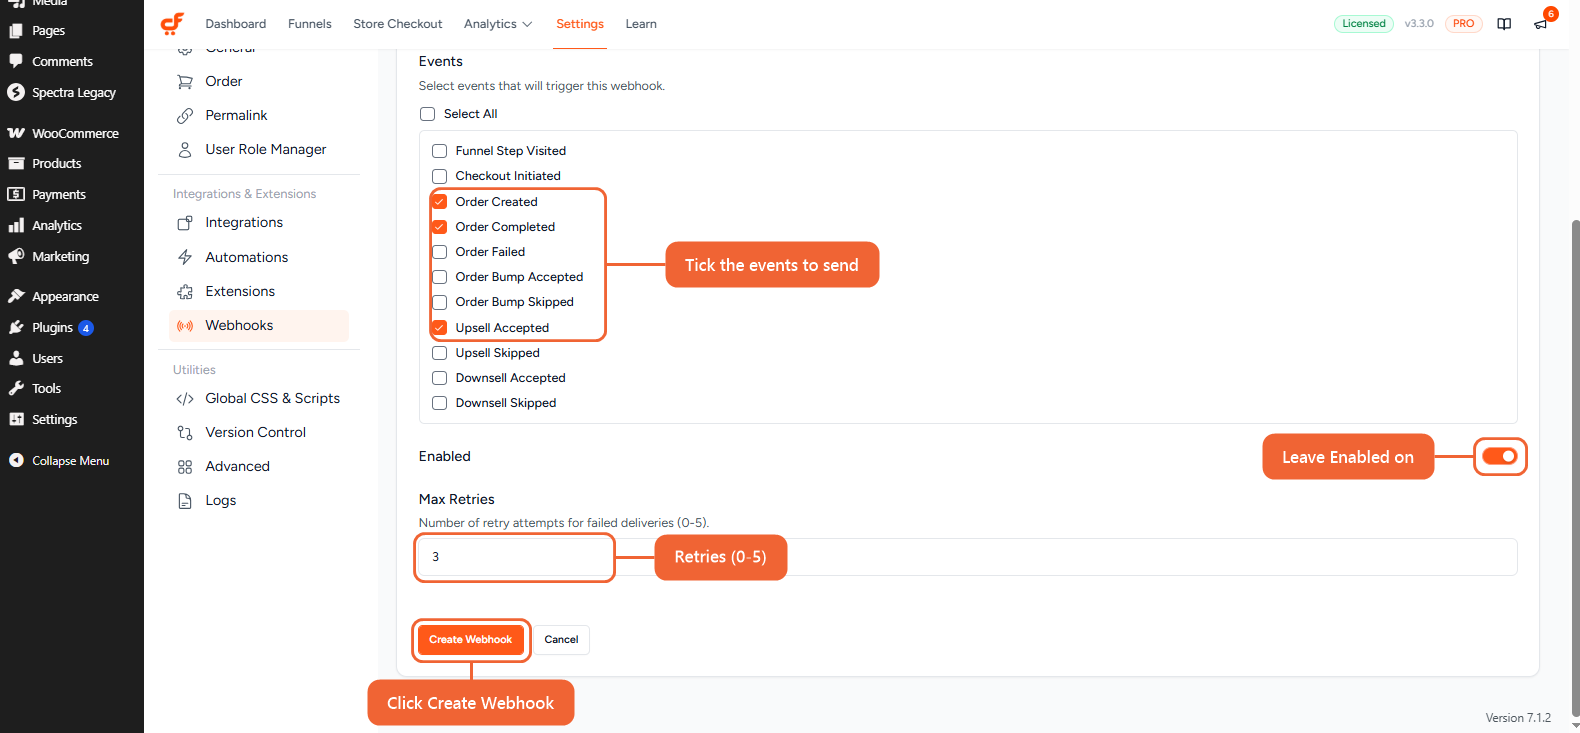Switch to the Funnels tab
Viewport: 1580px width, 733px height.
coord(310,24)
